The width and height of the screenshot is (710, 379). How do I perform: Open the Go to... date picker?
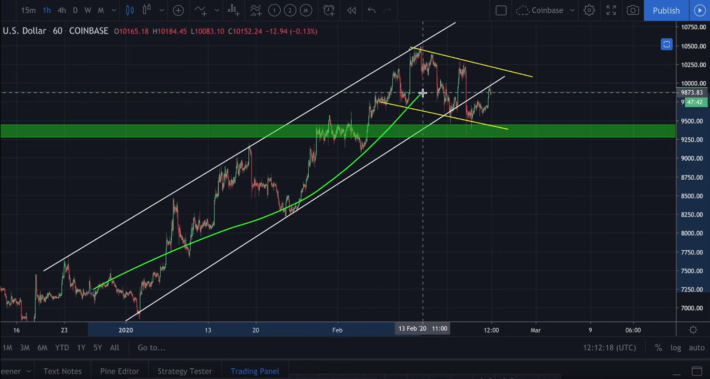(151, 348)
